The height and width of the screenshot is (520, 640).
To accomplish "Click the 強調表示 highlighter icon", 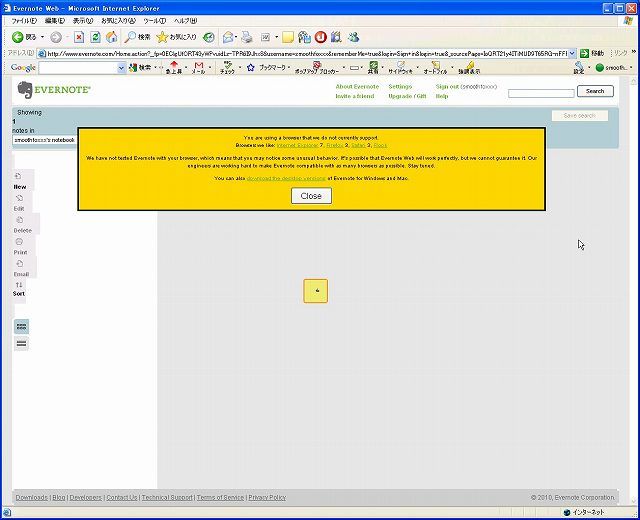I will click(469, 68).
